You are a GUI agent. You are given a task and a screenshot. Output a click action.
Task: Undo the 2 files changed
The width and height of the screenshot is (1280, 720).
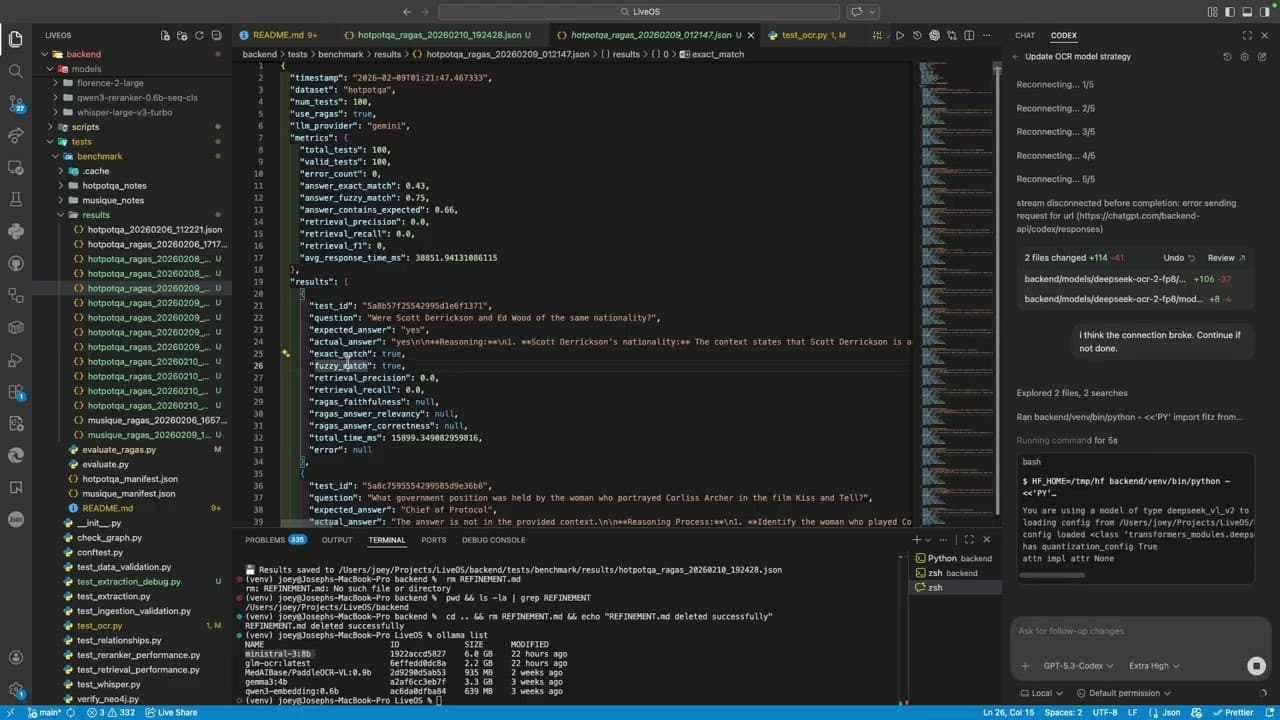point(1177,258)
